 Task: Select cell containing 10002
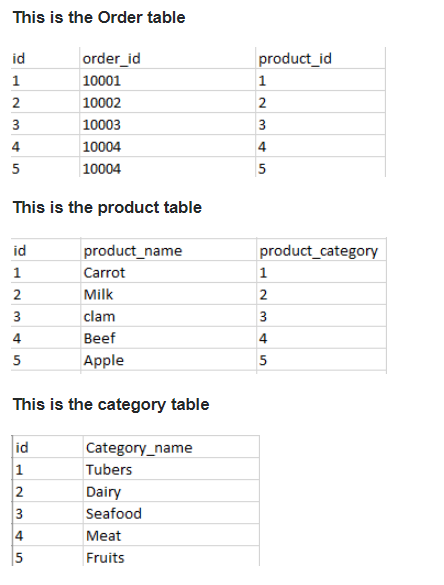(168, 102)
